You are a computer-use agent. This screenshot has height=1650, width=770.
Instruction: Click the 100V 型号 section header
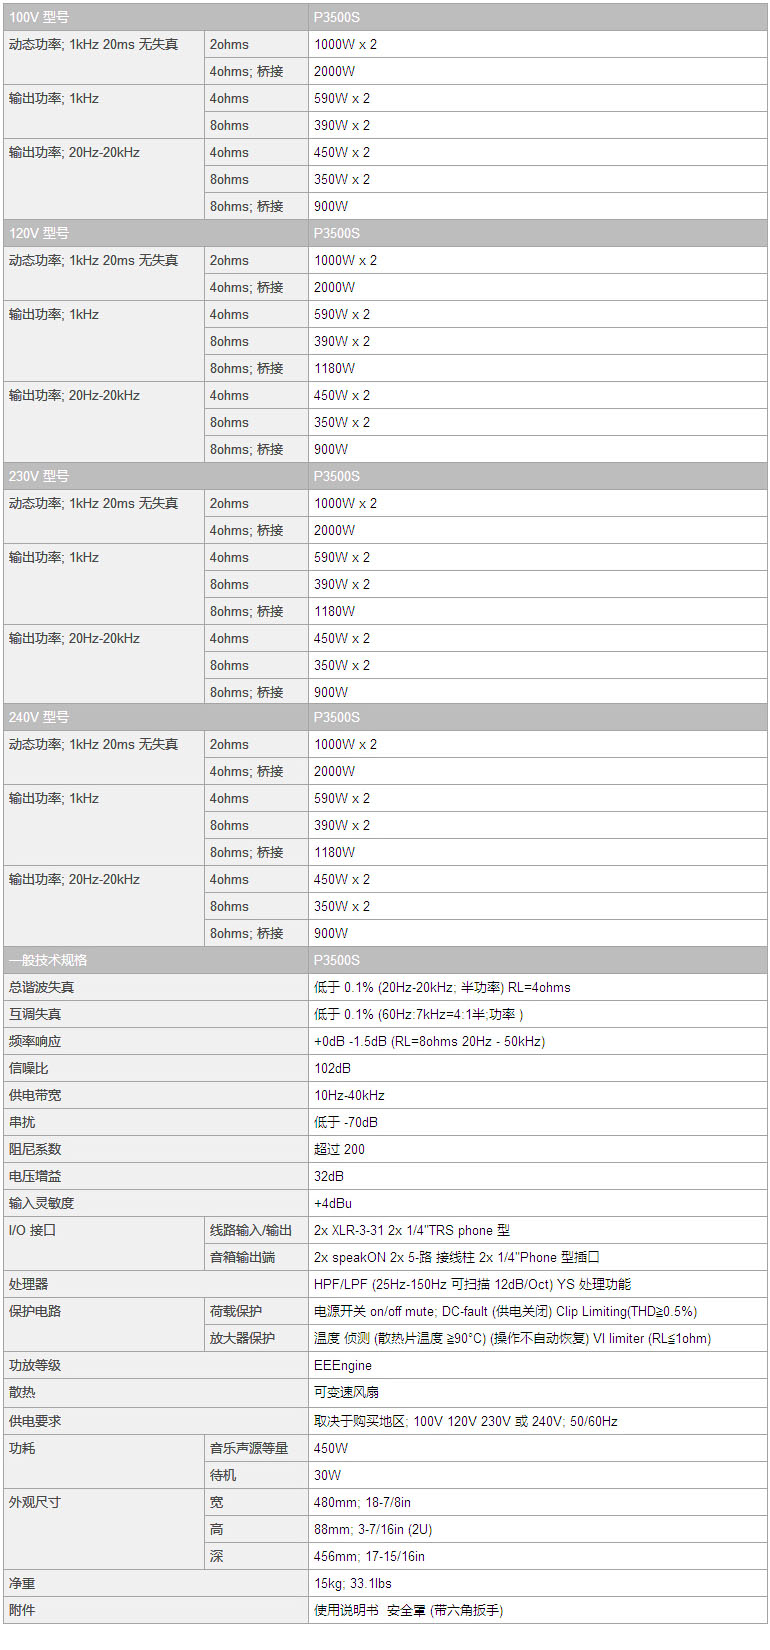(x=385, y=17)
